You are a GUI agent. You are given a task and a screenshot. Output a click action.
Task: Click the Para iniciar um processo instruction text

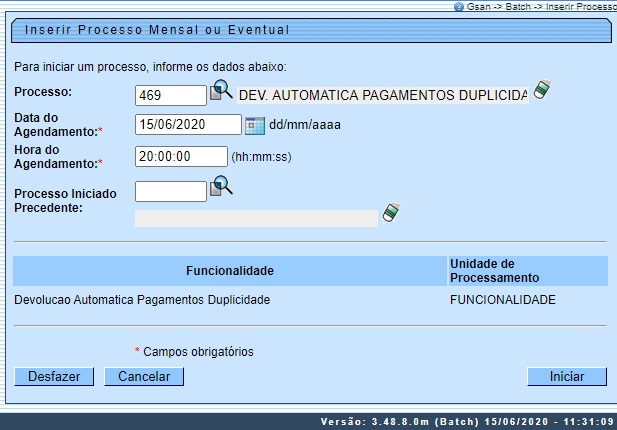[x=150, y=67]
